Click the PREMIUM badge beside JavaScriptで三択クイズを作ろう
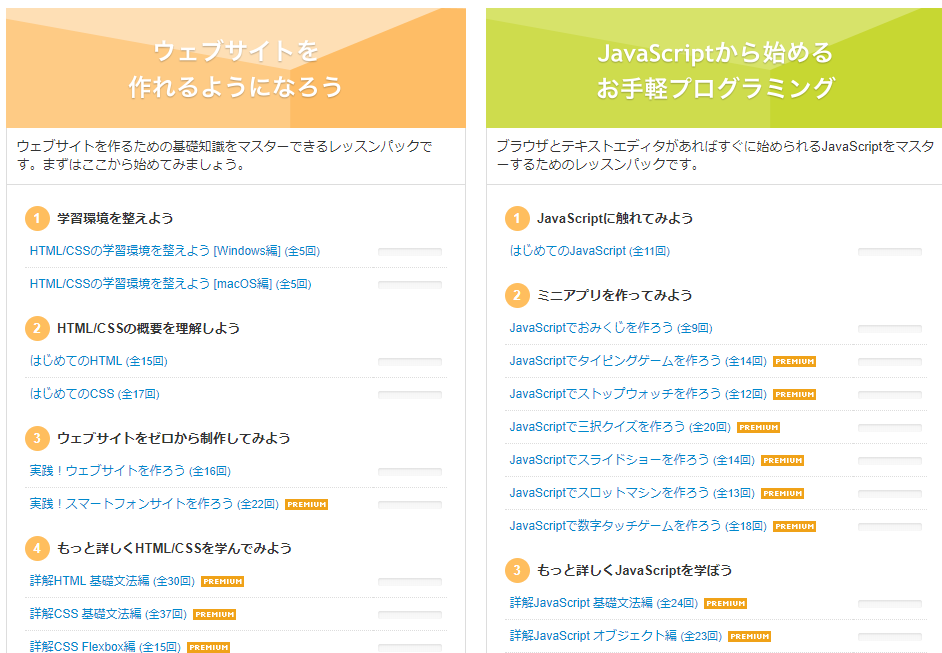The image size is (942, 653). 758,427
